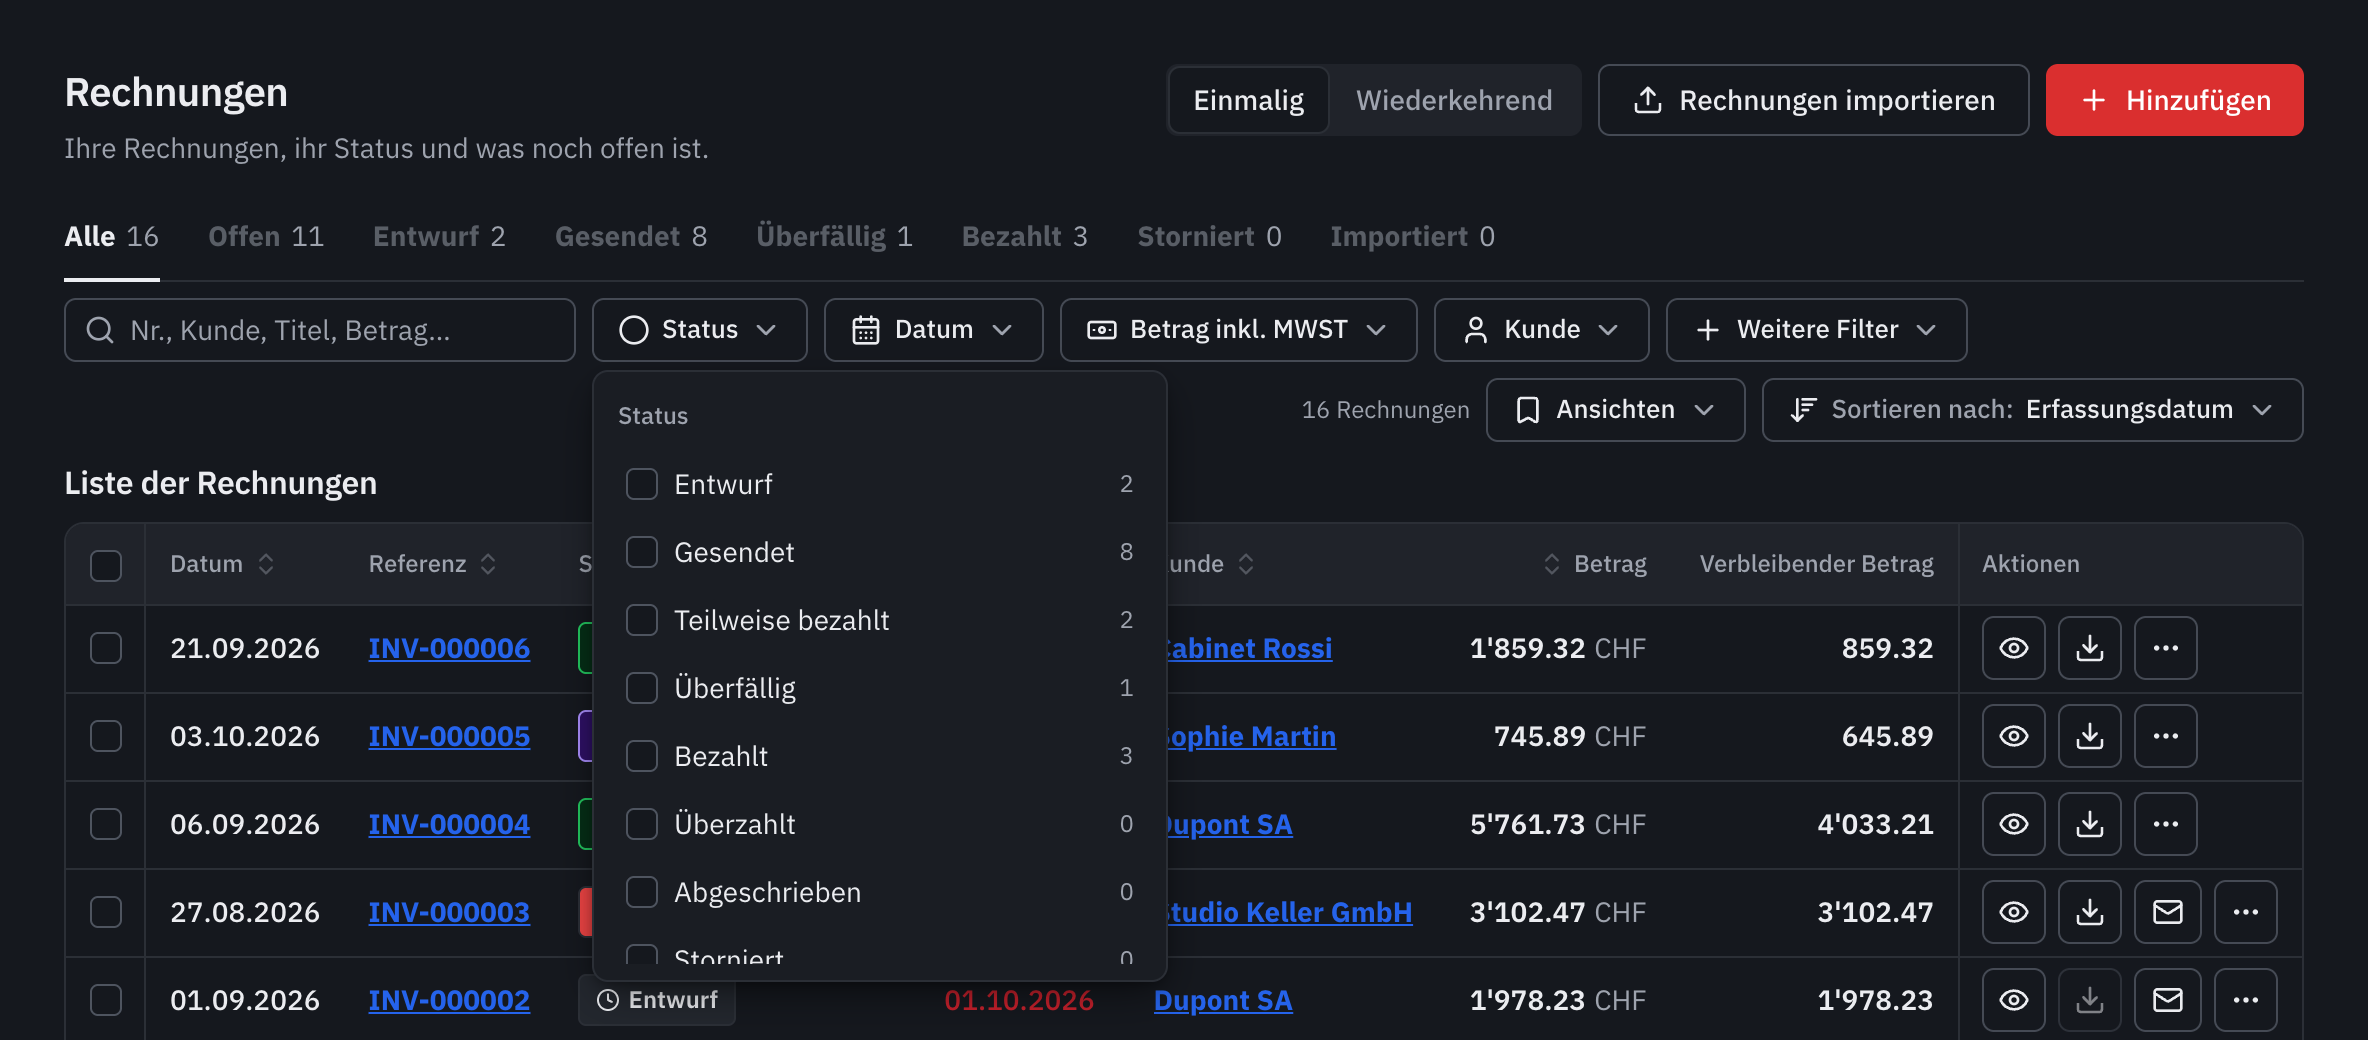Open more actions for INV-000002

tap(2246, 1000)
